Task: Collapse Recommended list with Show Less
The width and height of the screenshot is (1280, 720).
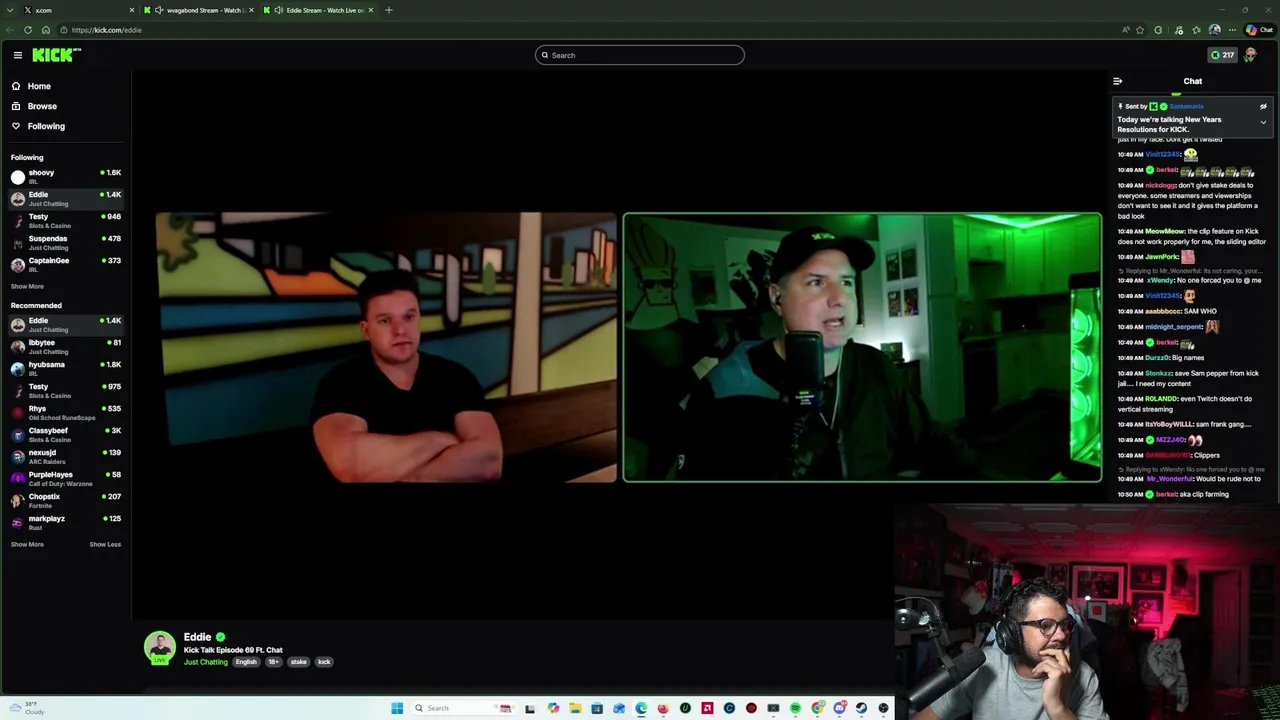Action: click(105, 544)
